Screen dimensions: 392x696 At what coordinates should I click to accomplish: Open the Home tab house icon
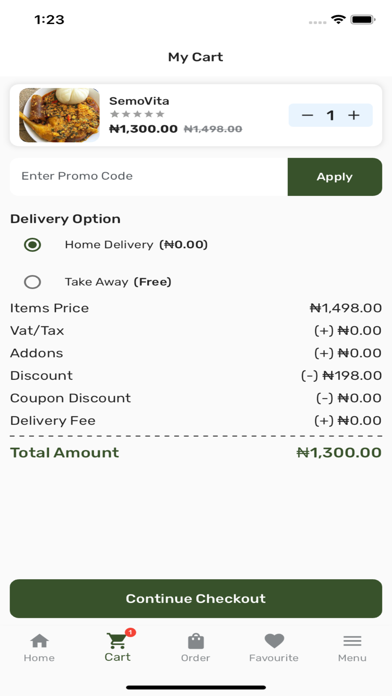(x=39, y=641)
